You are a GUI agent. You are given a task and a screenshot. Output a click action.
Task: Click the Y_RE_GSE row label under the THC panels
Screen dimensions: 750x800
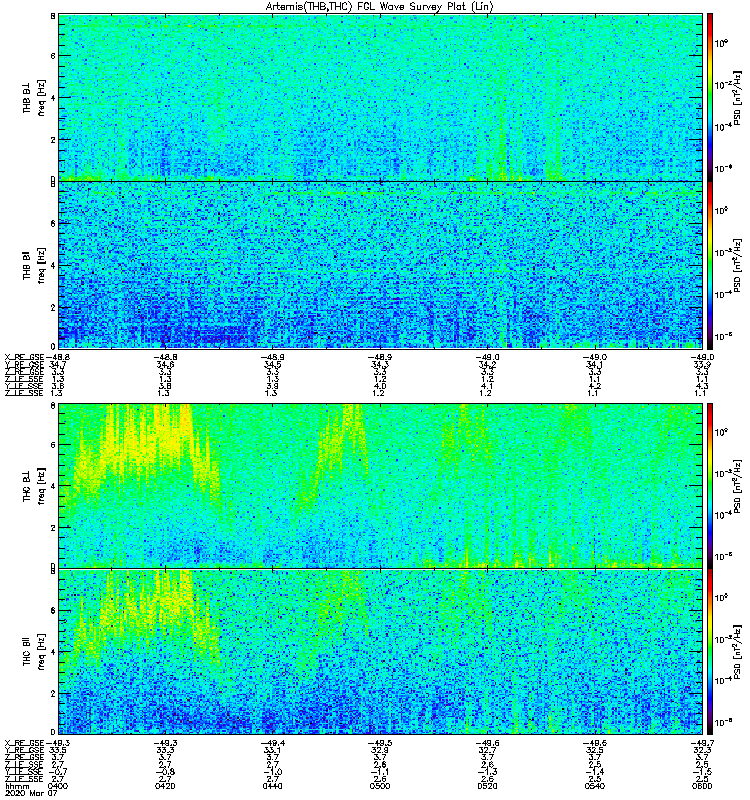pyautogui.click(x=24, y=750)
